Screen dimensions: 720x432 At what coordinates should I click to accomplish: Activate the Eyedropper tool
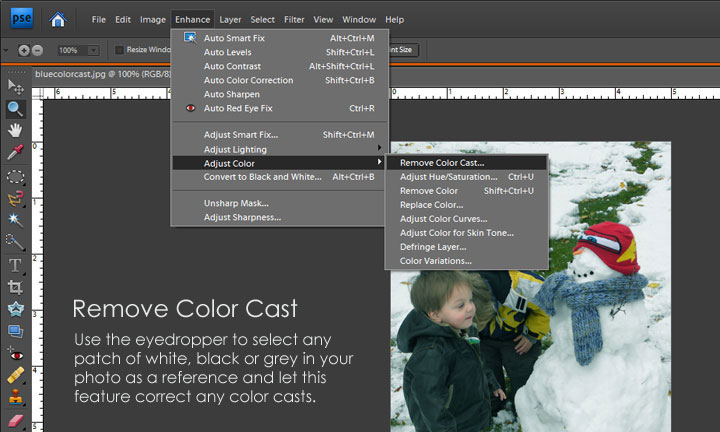point(15,152)
